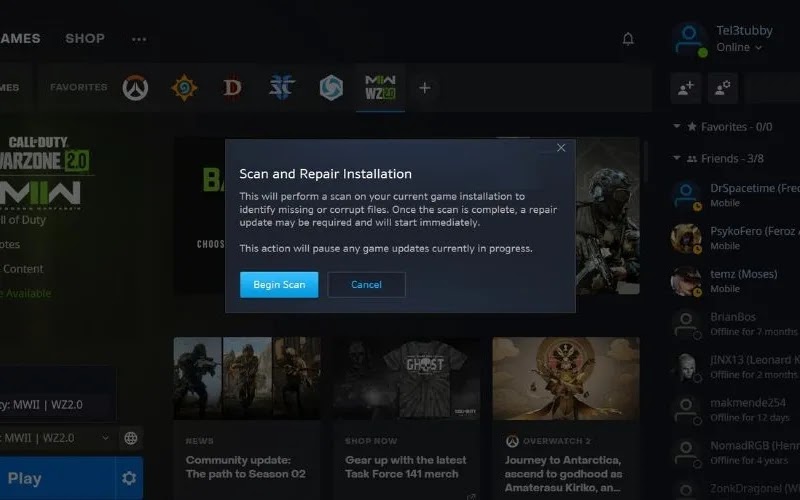This screenshot has width=800, height=500.
Task: Open the notifications bell
Action: click(x=628, y=39)
